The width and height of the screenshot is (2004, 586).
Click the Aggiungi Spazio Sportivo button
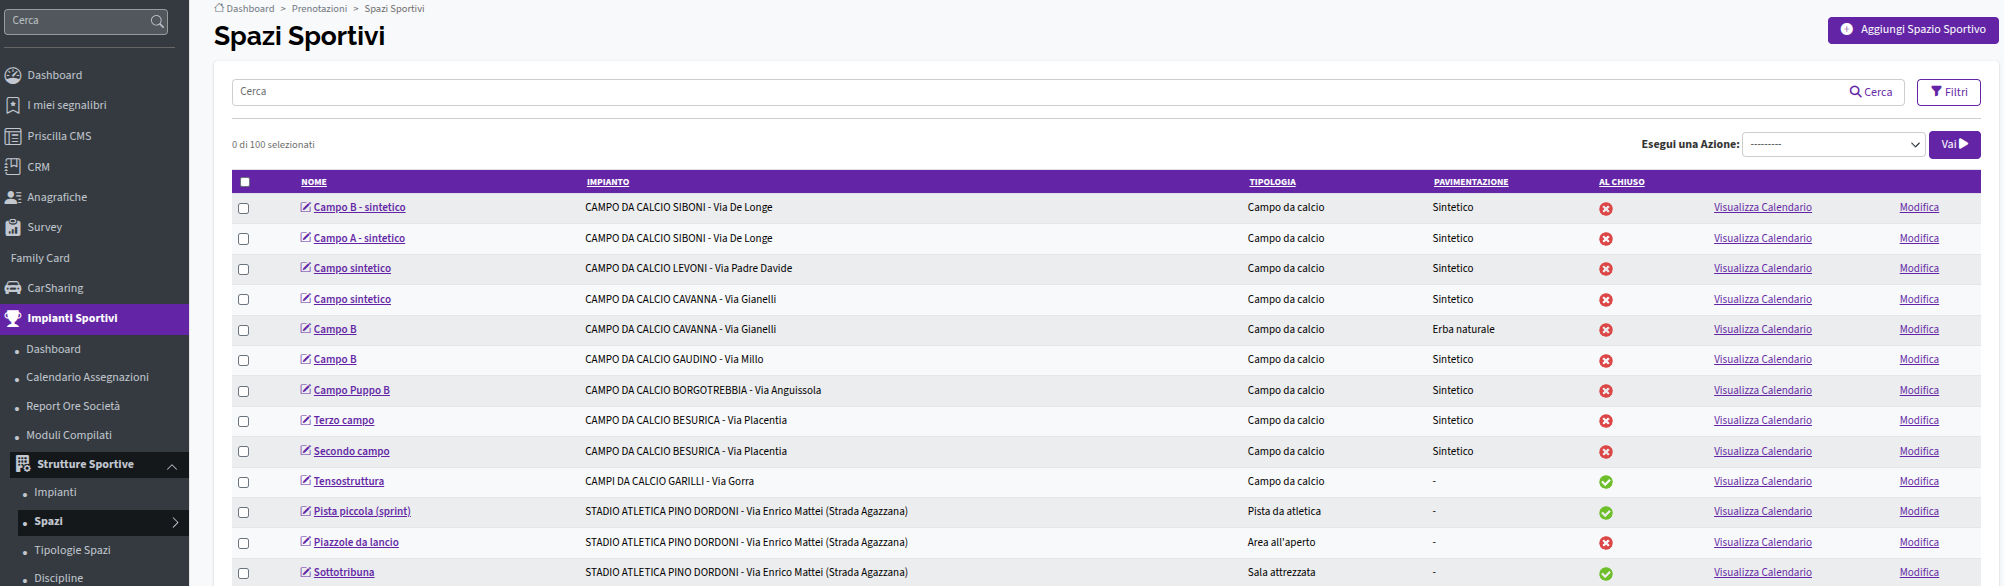pyautogui.click(x=1913, y=30)
